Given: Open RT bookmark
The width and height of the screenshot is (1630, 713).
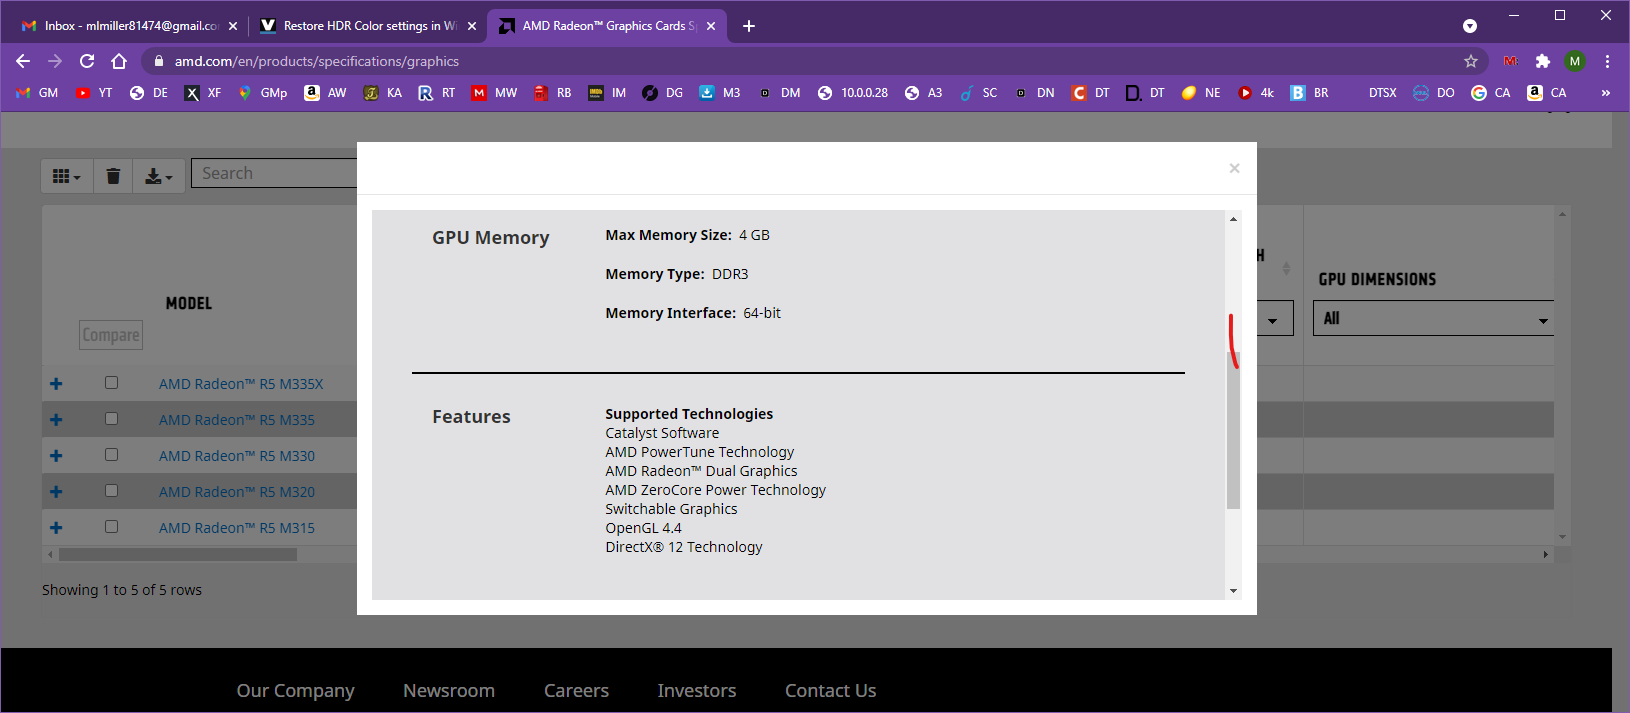Looking at the screenshot, I should pyautogui.click(x=437, y=93).
